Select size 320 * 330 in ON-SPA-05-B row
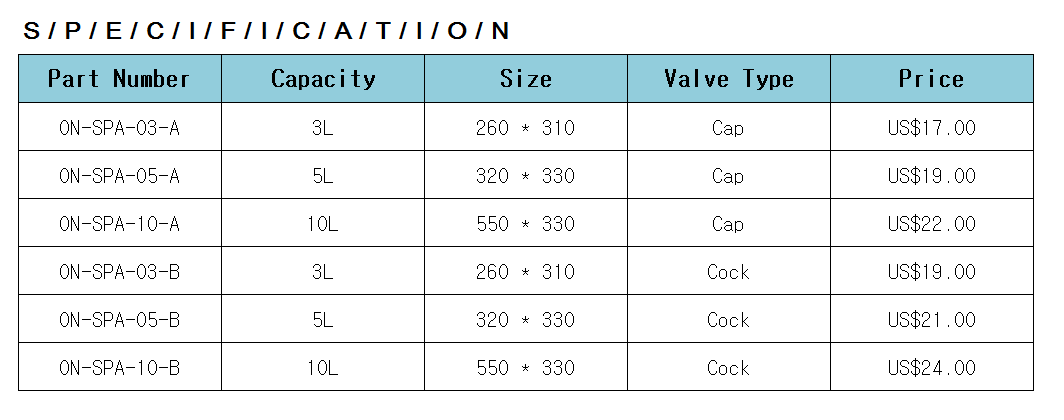This screenshot has height=420, width=1064. (x=526, y=320)
